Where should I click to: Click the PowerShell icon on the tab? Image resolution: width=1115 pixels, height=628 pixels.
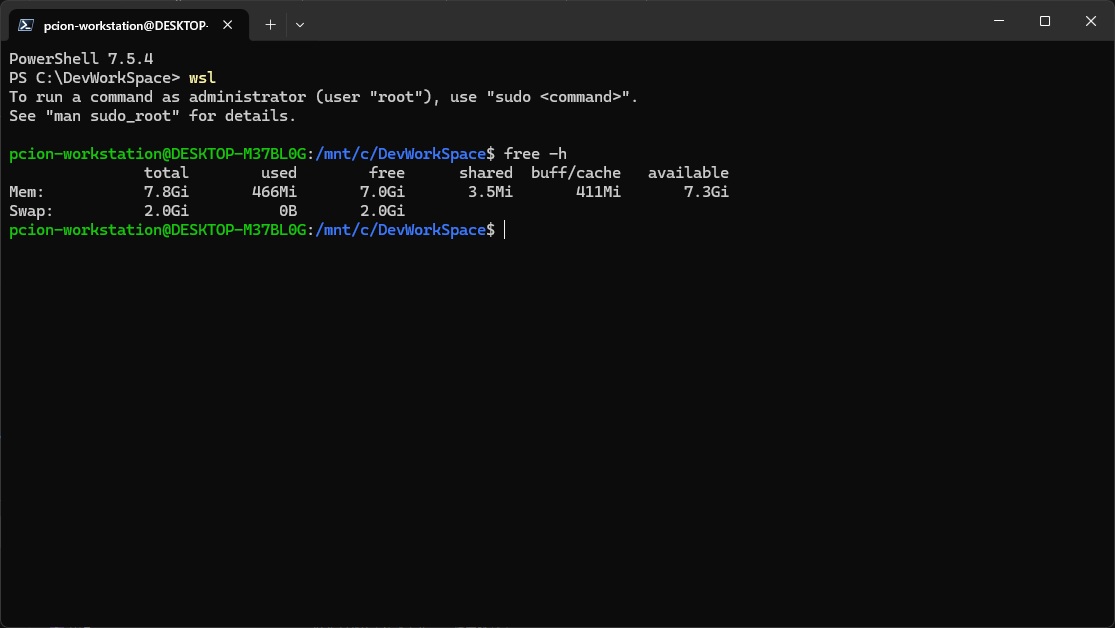pyautogui.click(x=27, y=24)
